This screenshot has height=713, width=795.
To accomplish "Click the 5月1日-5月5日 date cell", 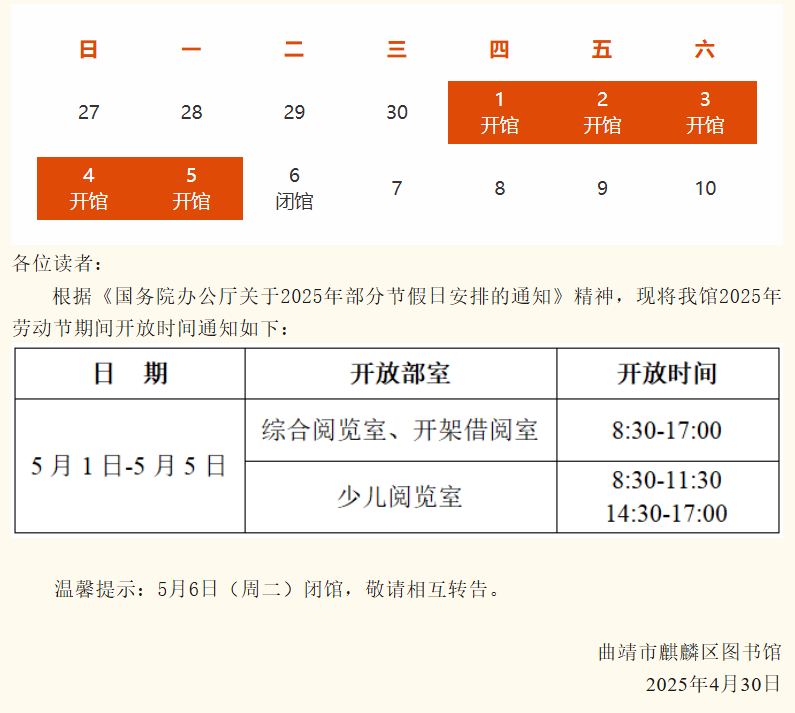I will 130,466.
